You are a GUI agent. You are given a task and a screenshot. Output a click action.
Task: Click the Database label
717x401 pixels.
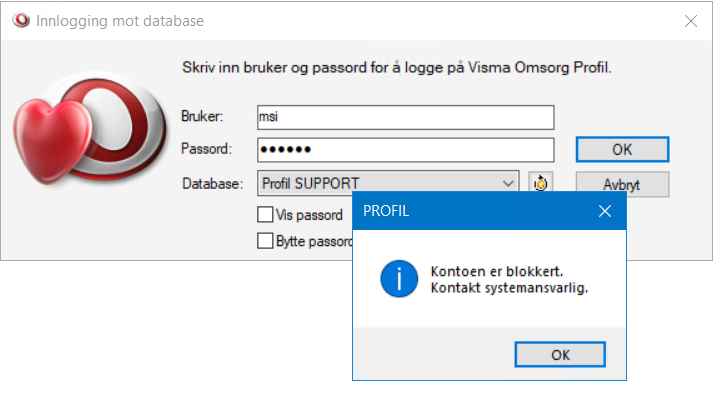(212, 183)
